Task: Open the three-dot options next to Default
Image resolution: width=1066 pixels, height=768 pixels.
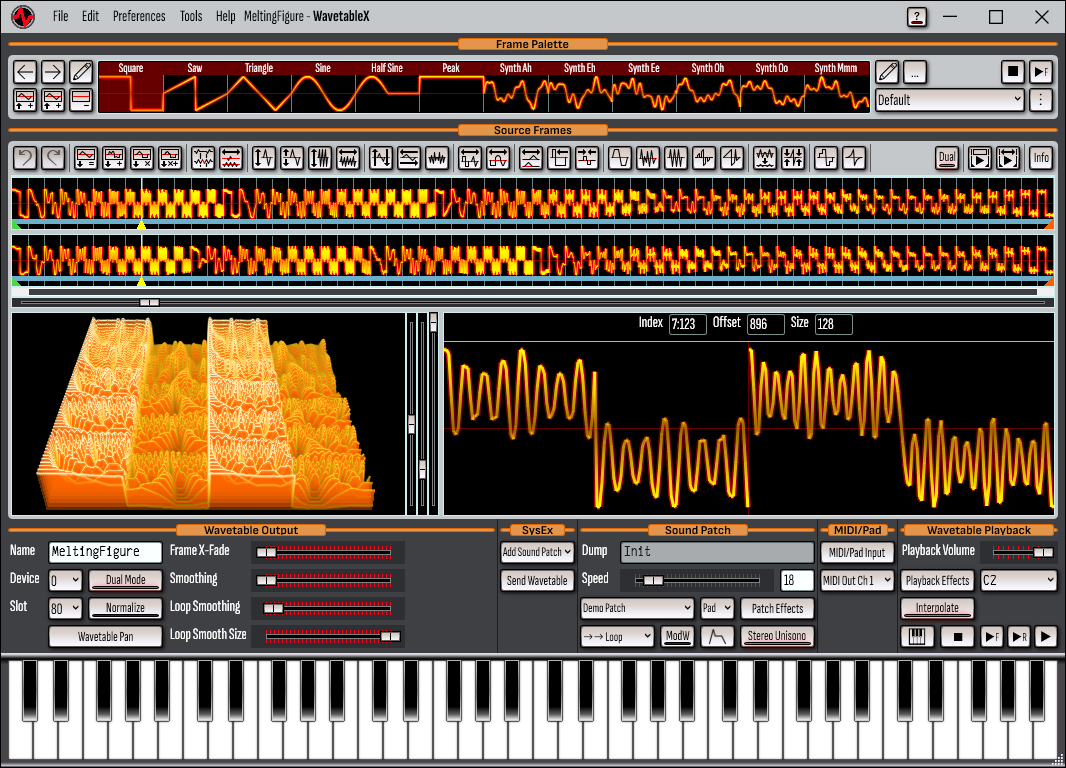Action: point(1040,100)
